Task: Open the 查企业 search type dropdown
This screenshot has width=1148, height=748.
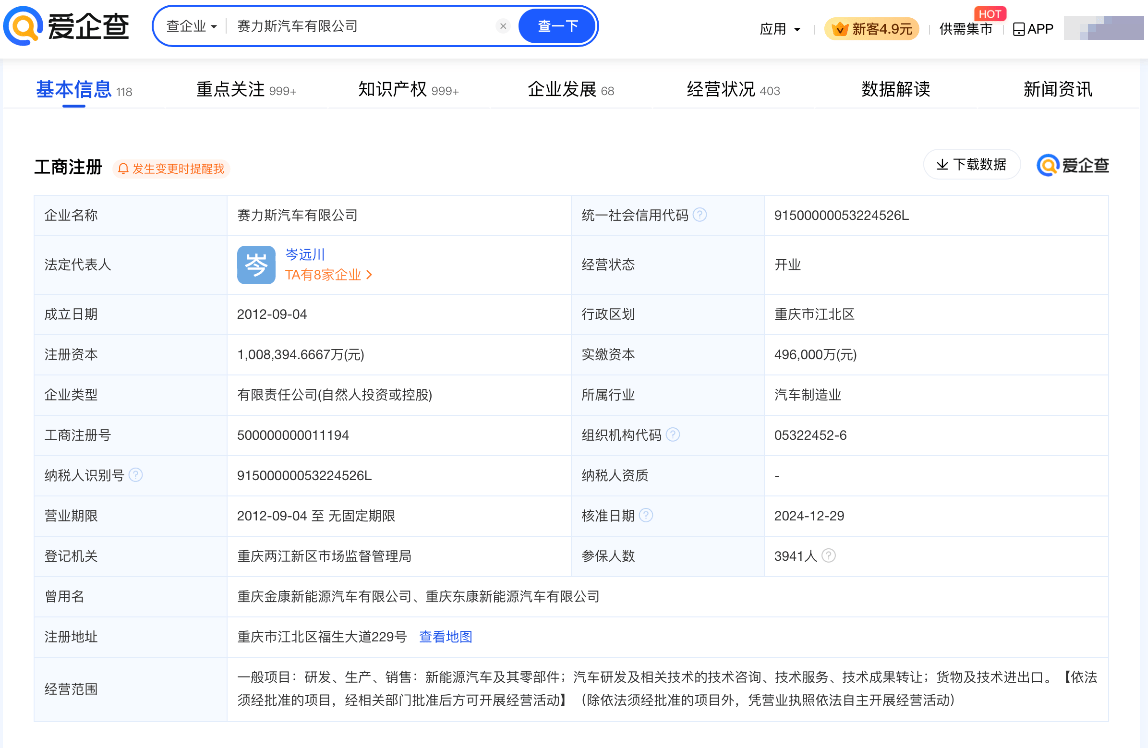Action: click(x=191, y=27)
